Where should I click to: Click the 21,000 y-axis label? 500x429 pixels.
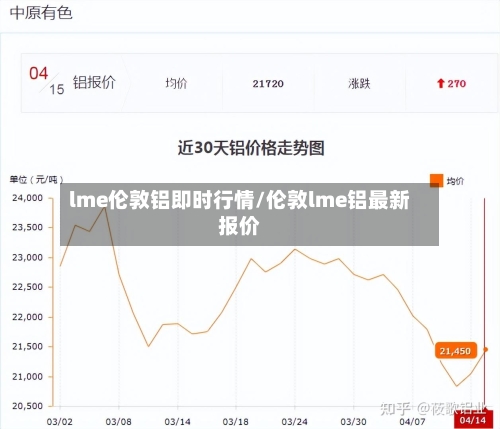(x=28, y=377)
